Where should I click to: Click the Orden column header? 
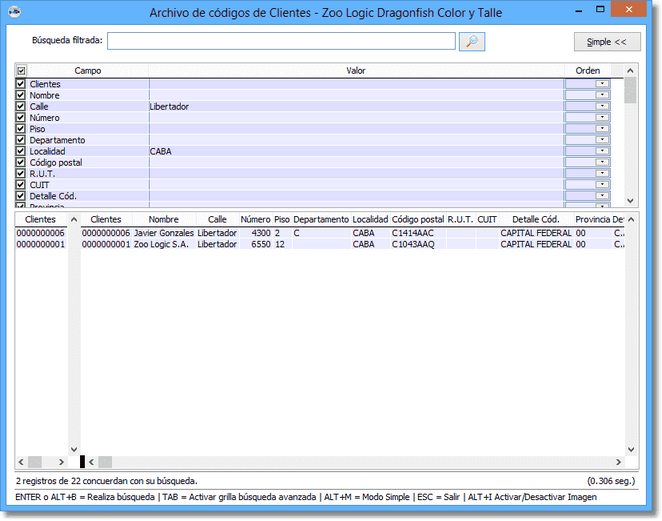pos(588,71)
